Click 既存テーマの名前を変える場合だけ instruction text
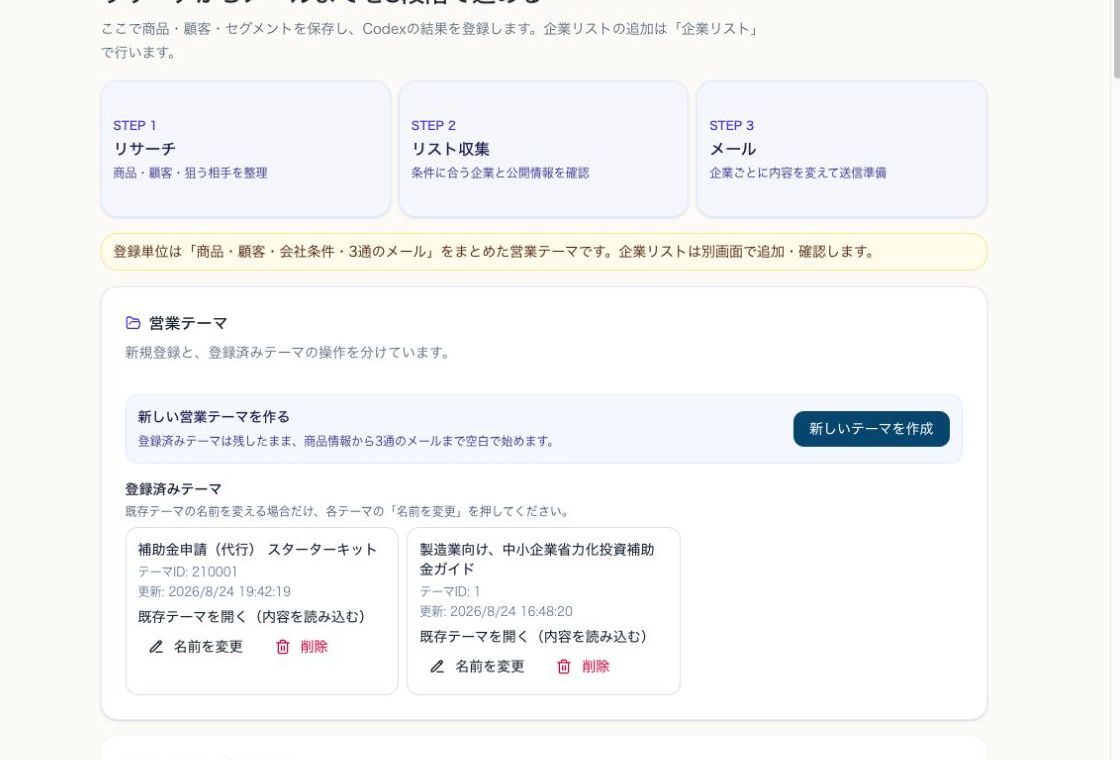The image size is (1120, 760). pyautogui.click(x=348, y=511)
